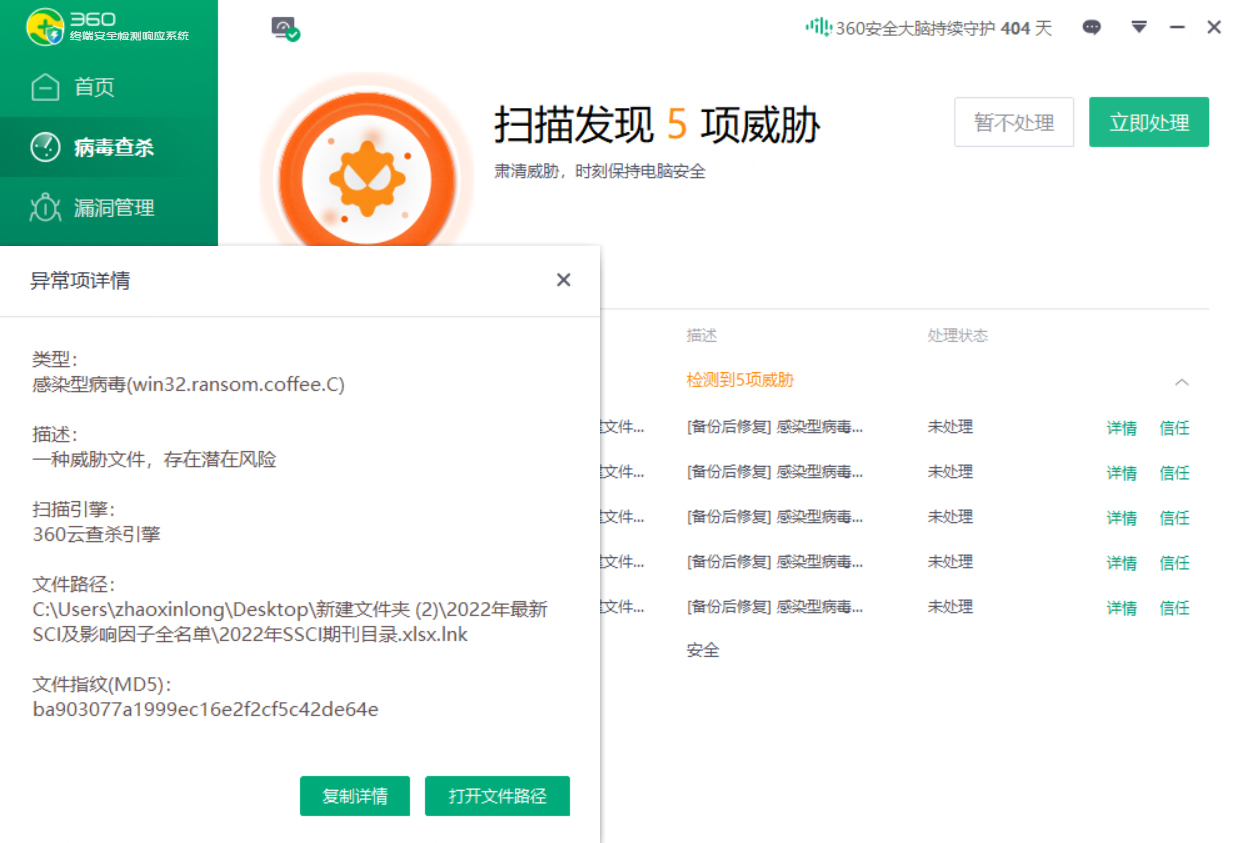Open 详情 for the third threat
Screen dimensions: 1248x843
[1121, 518]
